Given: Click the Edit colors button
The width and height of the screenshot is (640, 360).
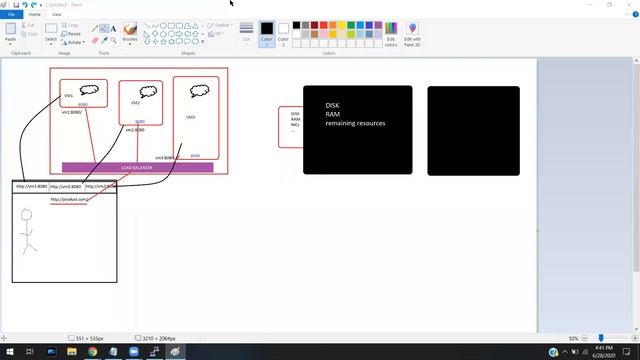Looking at the screenshot, I should tap(391, 34).
